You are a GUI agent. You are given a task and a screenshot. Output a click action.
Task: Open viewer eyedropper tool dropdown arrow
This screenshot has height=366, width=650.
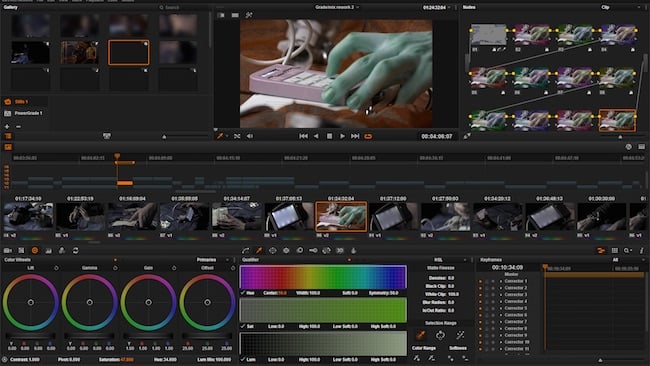click(227, 136)
